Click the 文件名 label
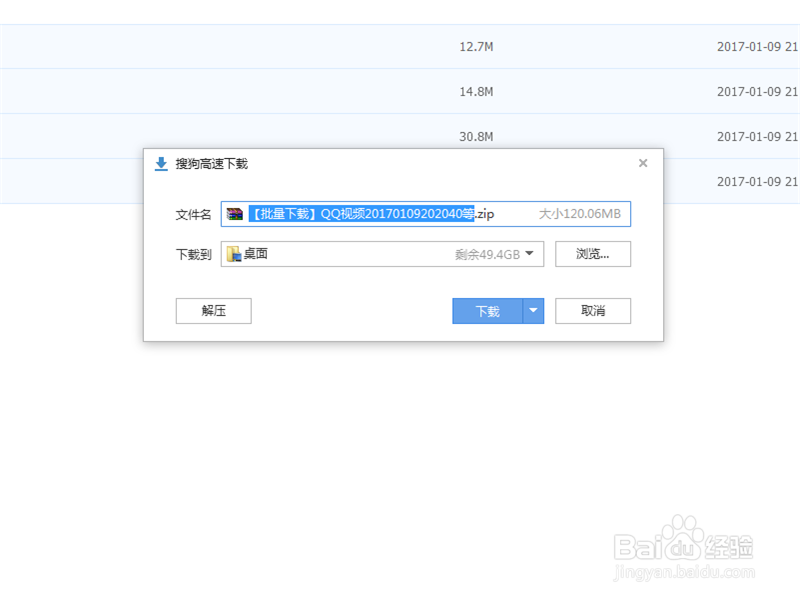Viewport: 800px width, 600px height. point(193,214)
